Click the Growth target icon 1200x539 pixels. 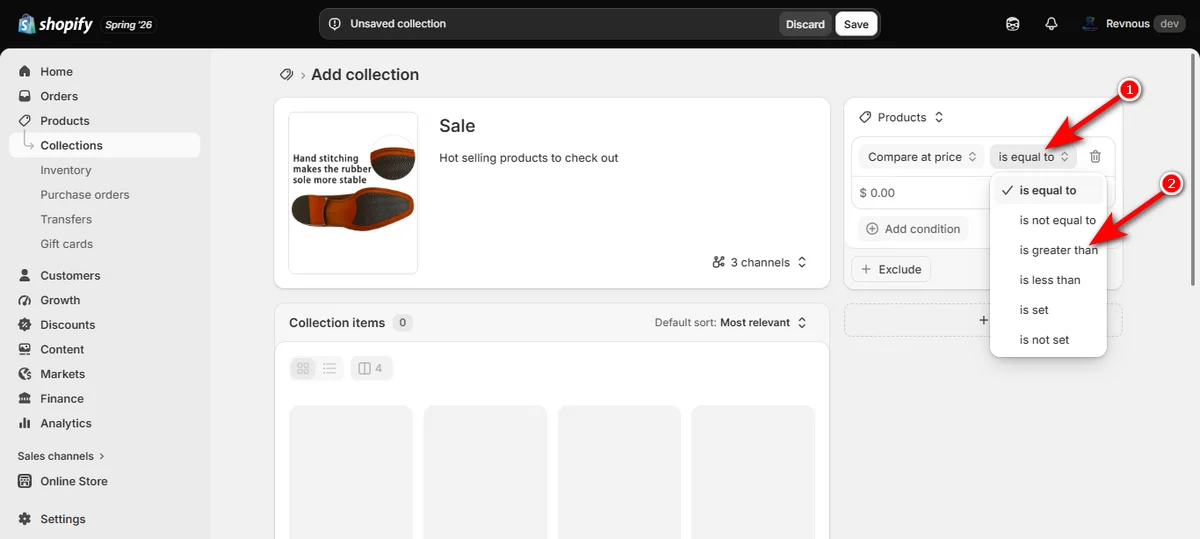(25, 300)
